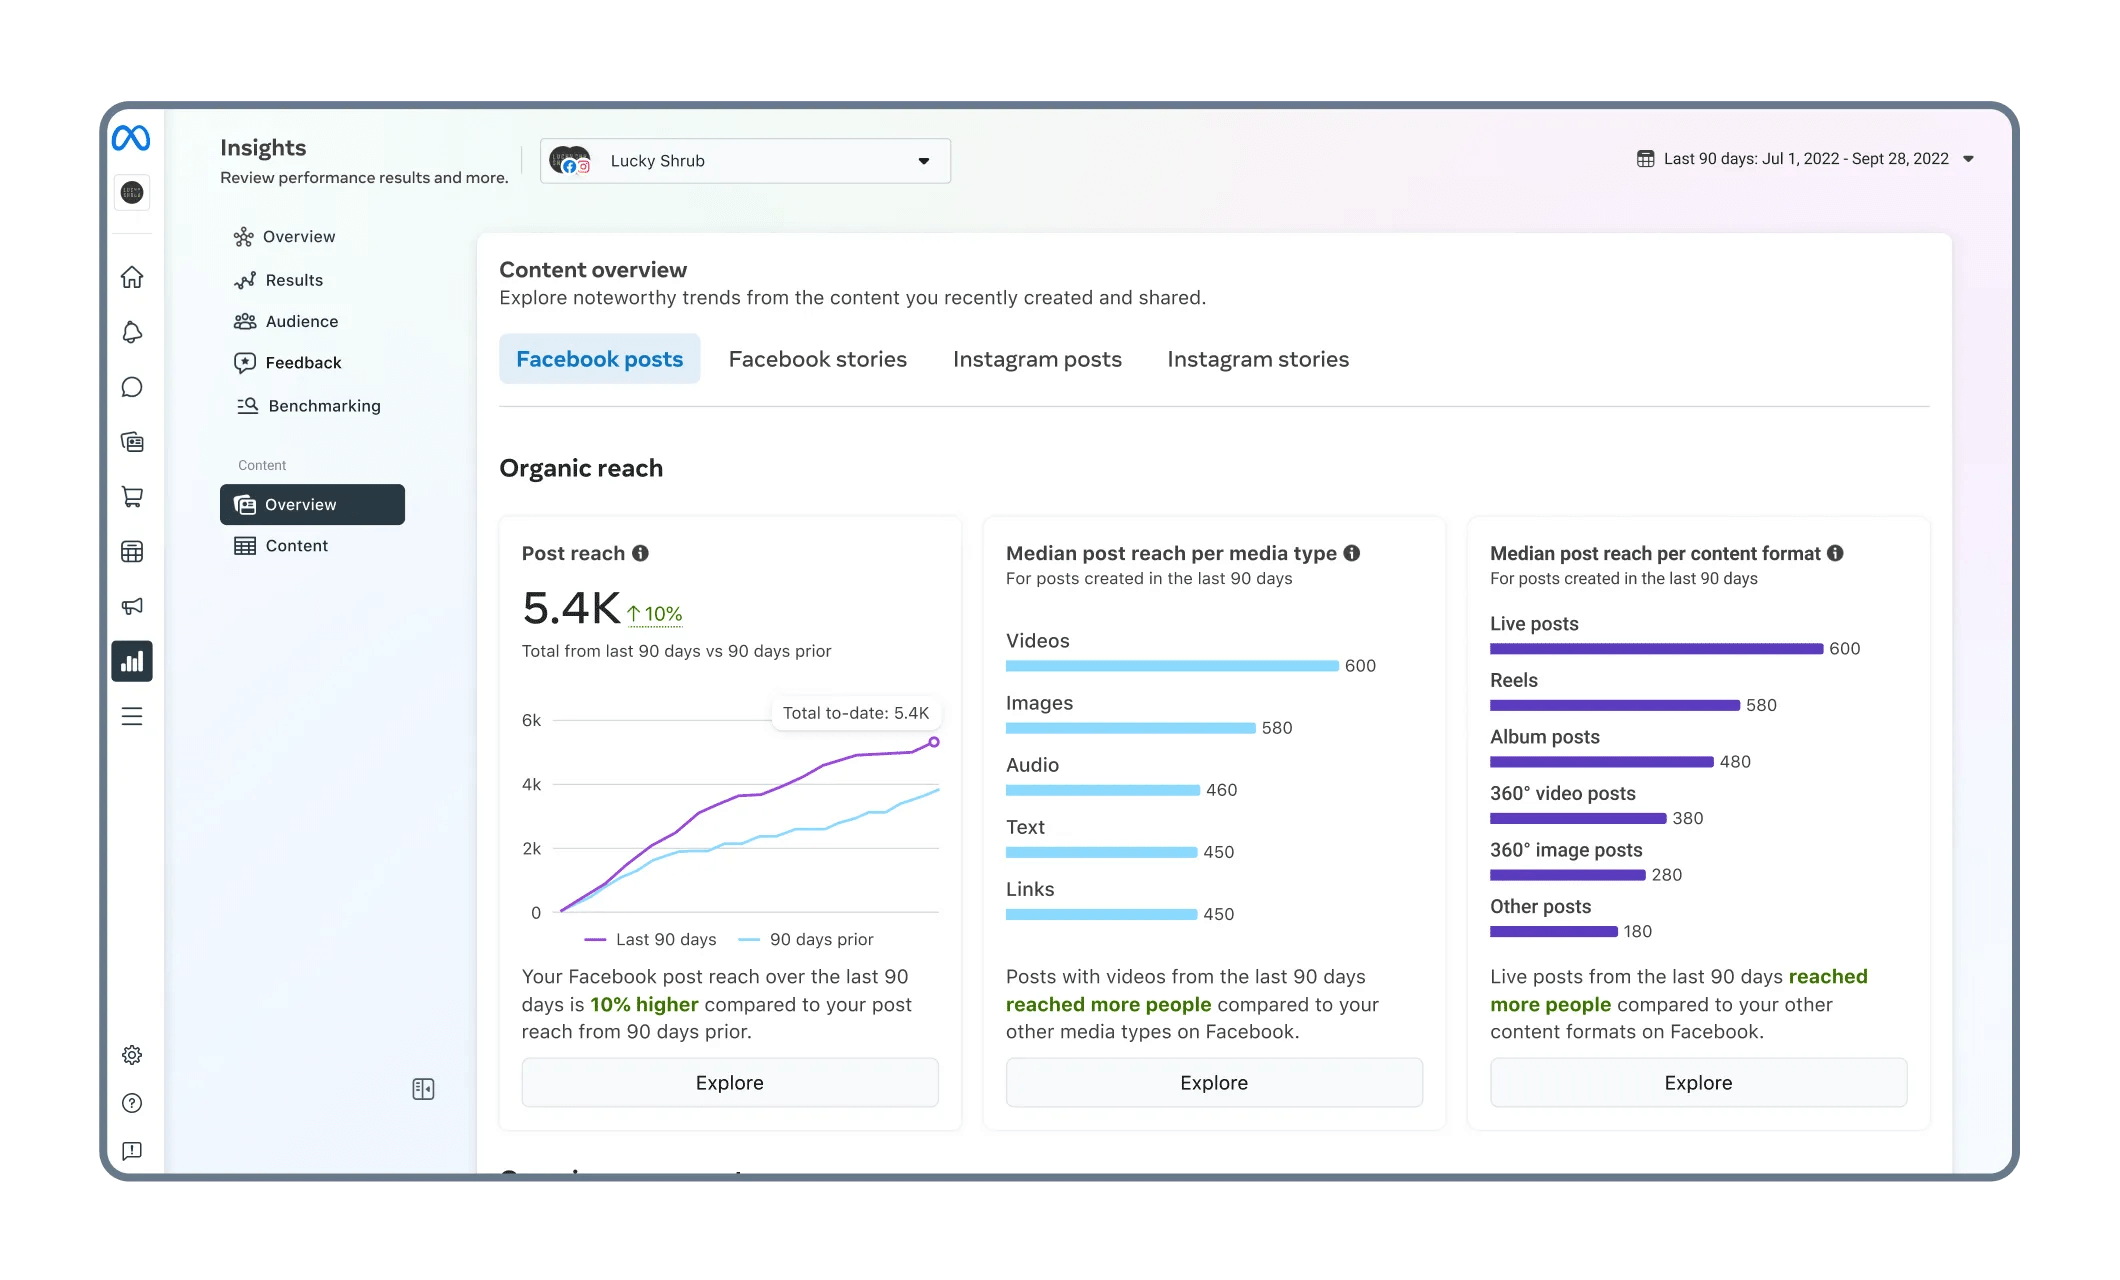Explore median post reach per content format

[x=1697, y=1082]
